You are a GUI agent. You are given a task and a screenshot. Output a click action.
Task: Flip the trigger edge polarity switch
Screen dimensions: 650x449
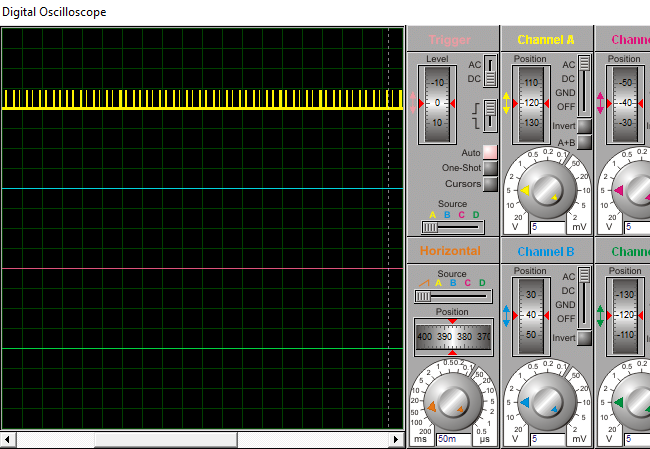(x=490, y=115)
